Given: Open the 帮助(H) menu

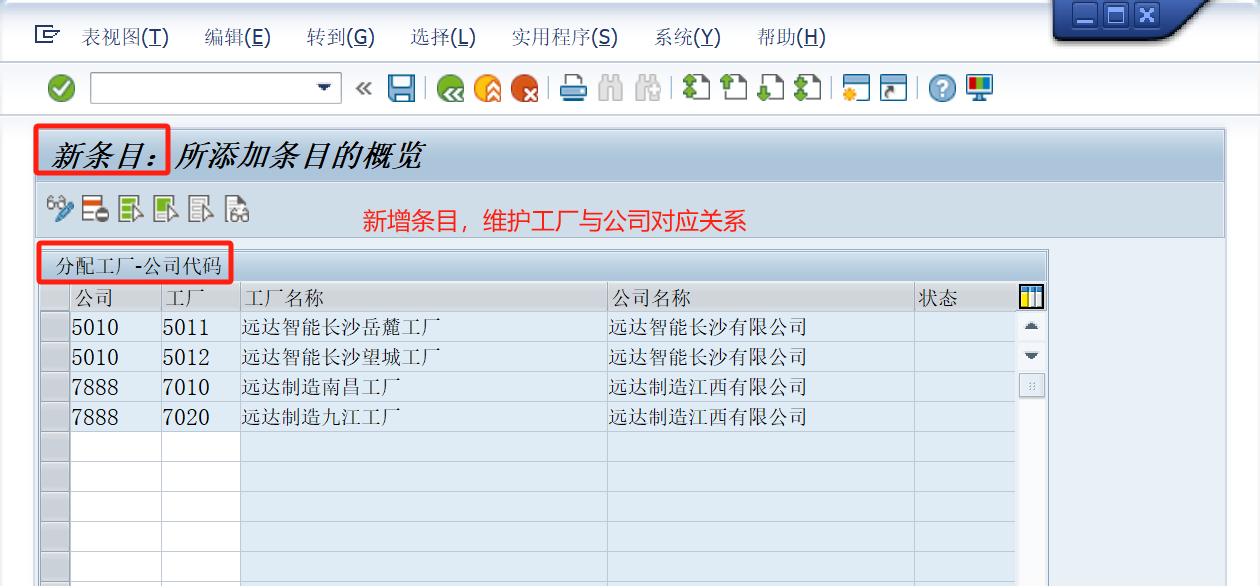Looking at the screenshot, I should tap(792, 38).
